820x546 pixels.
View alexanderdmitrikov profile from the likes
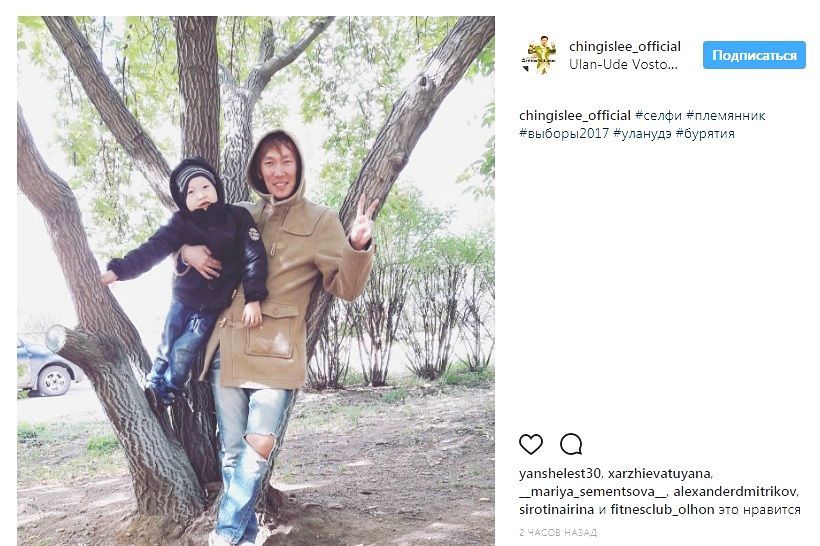coord(735,492)
